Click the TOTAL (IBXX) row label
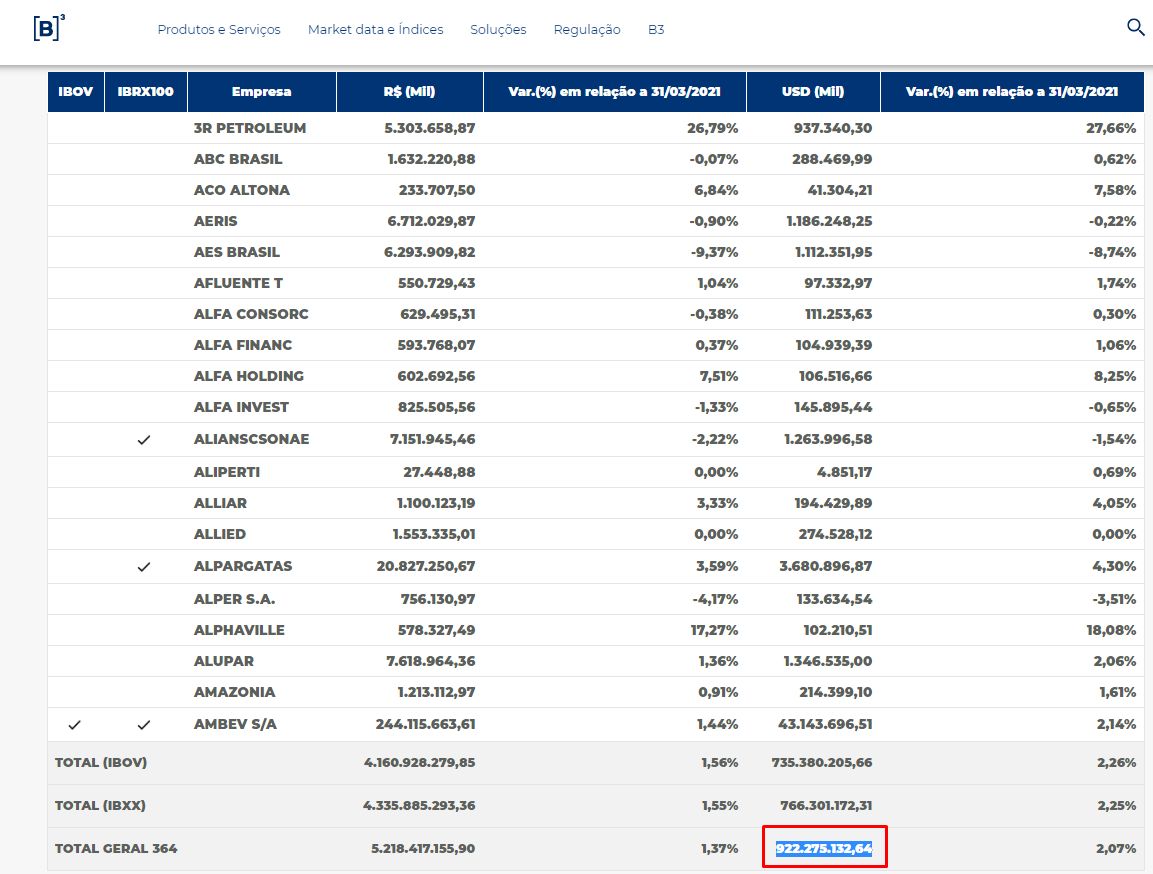This screenshot has height=874, width=1153. pos(100,805)
